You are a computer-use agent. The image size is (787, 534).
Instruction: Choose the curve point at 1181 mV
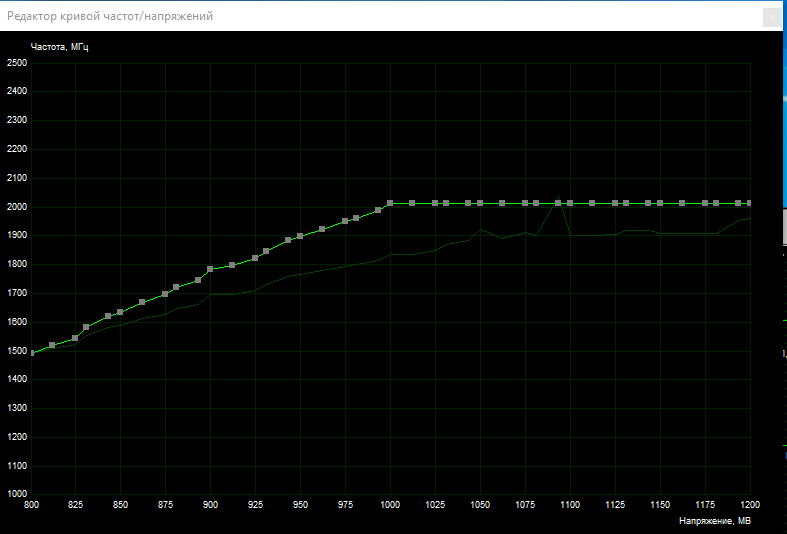[716, 203]
